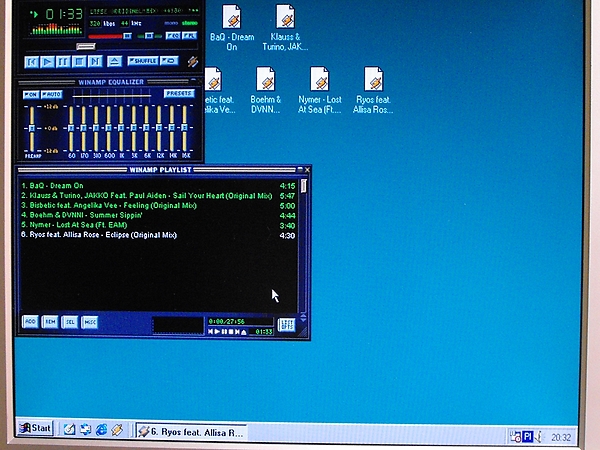The width and height of the screenshot is (600, 450).
Task: Toggle the Equalizer window button (EQ) in main window
Action: point(173,36)
